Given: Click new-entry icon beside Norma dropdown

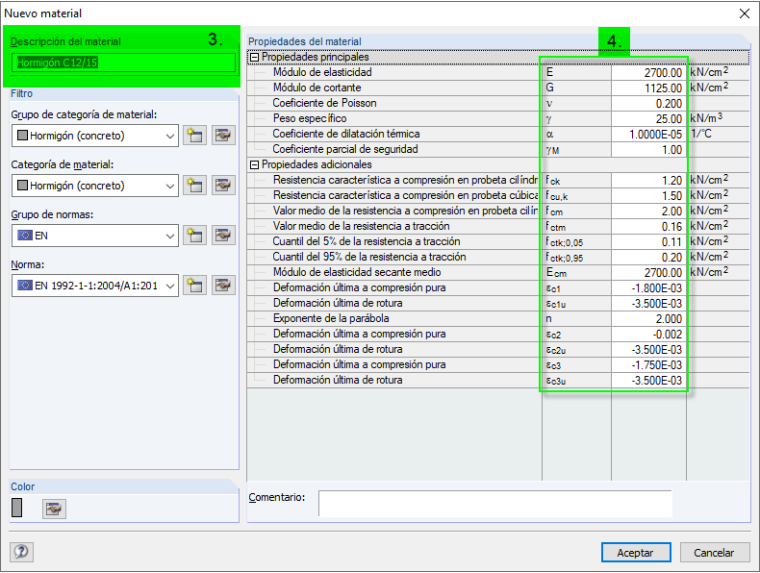Looking at the screenshot, I should click(195, 286).
